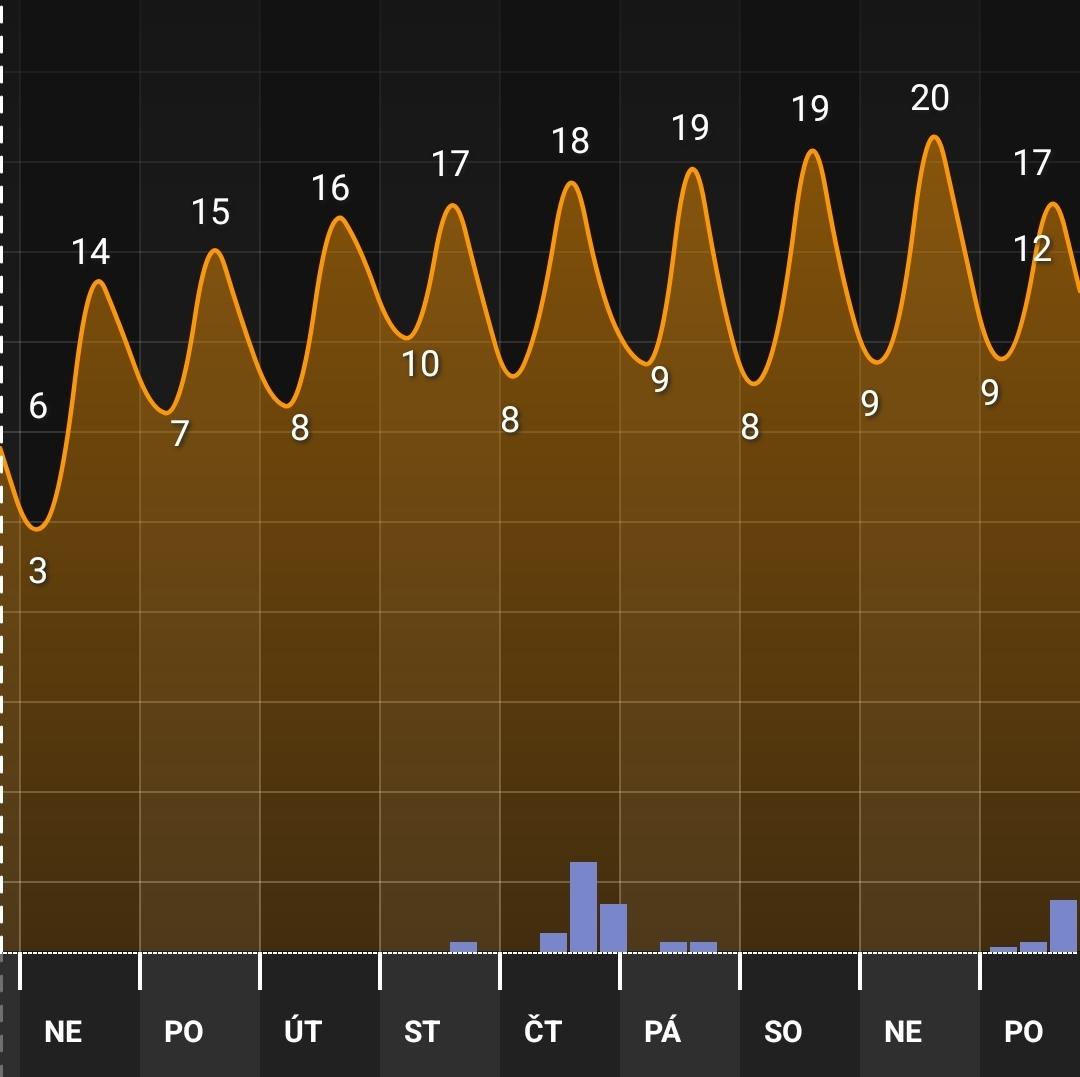Tap the 16 degree peak label
Image resolution: width=1080 pixels, height=1077 pixels.
pos(330,188)
